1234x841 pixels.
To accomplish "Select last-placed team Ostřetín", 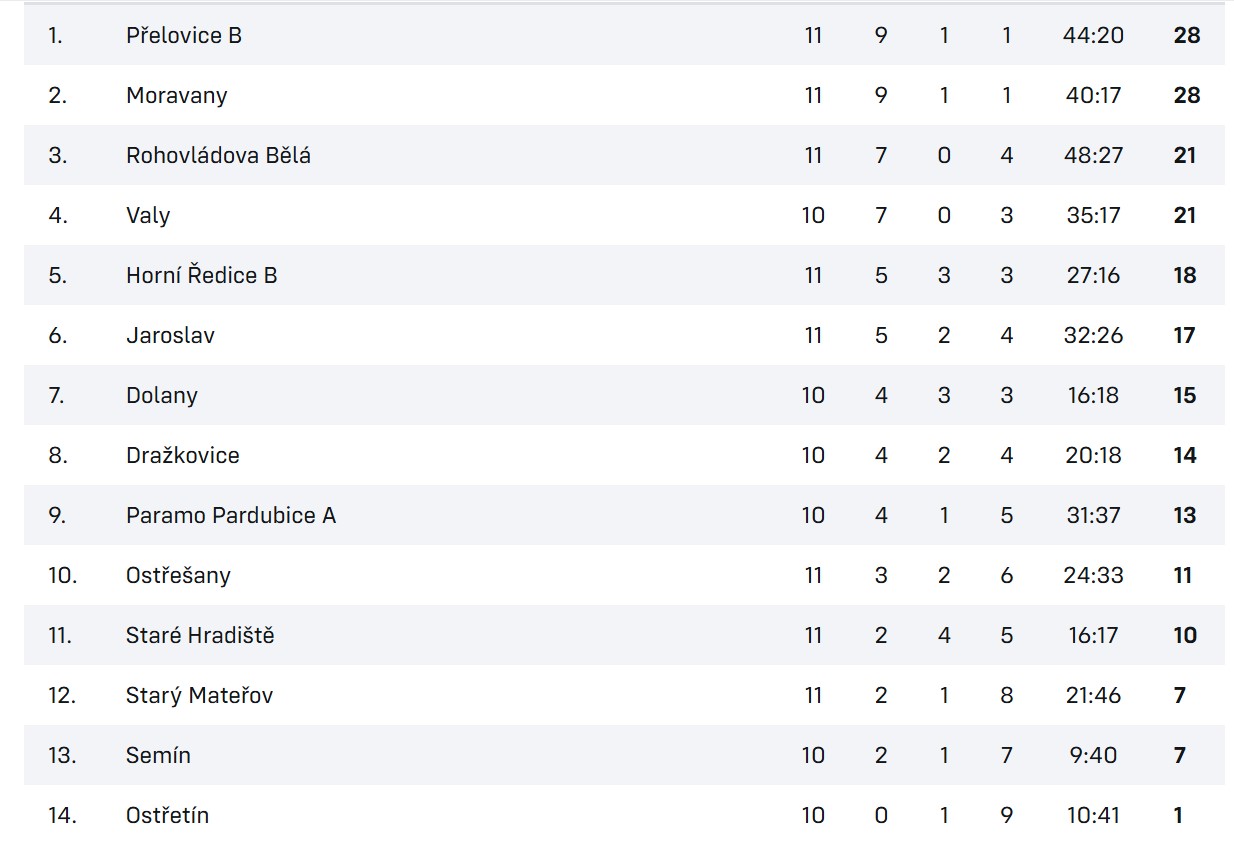I will [x=168, y=815].
